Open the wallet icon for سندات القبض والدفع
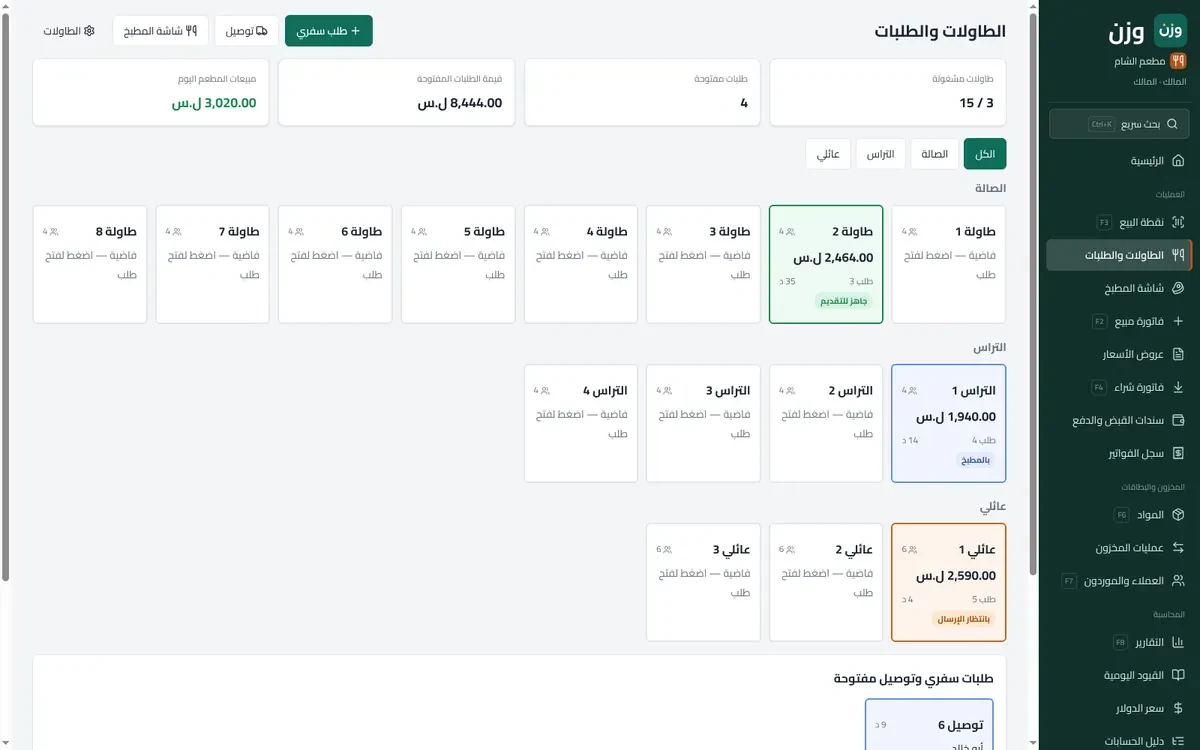Image resolution: width=1200 pixels, height=750 pixels. click(1178, 420)
